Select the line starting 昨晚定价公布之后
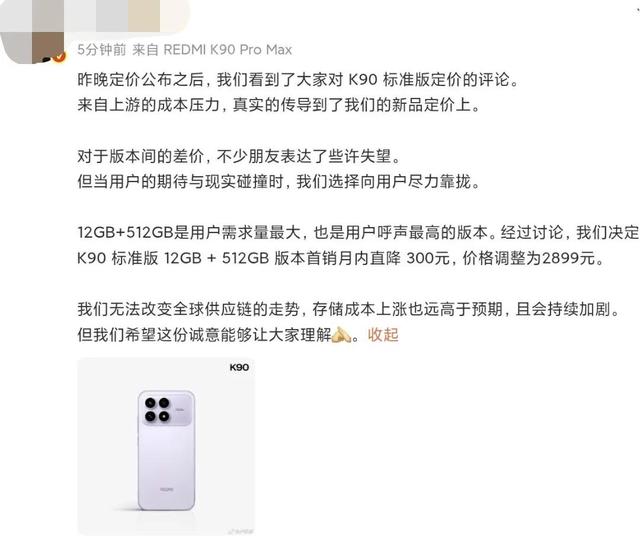 (298, 79)
